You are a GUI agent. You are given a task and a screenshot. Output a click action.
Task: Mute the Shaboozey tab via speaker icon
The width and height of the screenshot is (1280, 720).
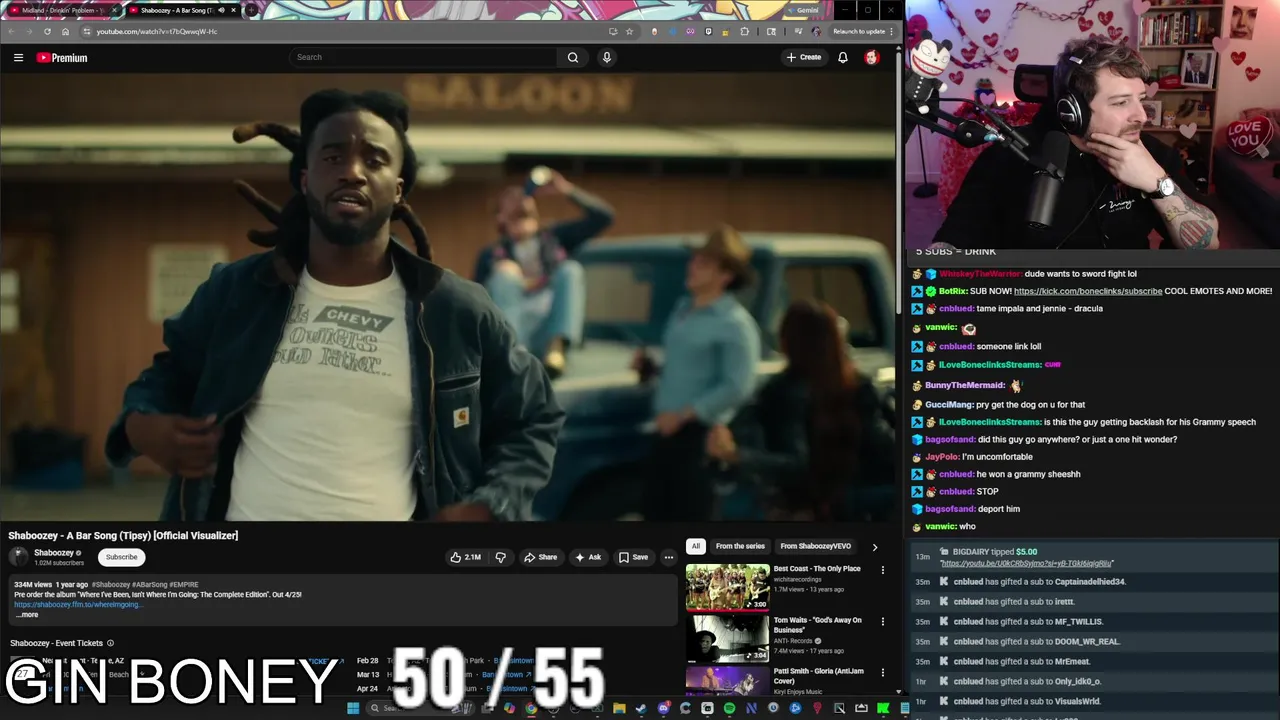click(221, 10)
